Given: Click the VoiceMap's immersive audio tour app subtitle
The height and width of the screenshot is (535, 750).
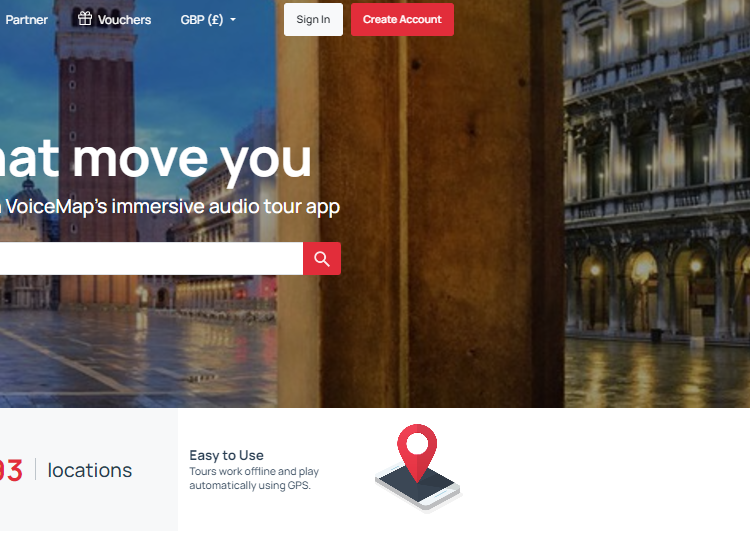Looking at the screenshot, I should [170, 207].
